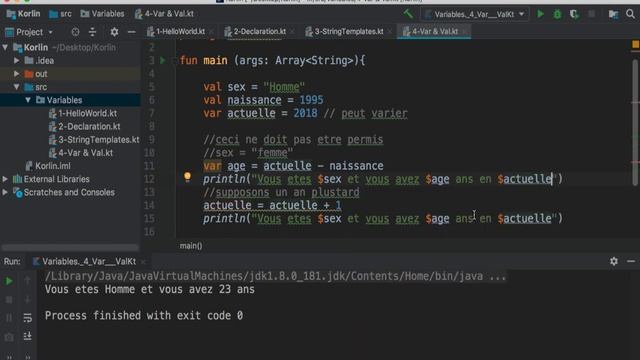The width and height of the screenshot is (640, 360).
Task: Click dump threads camera icon
Action: (9, 336)
